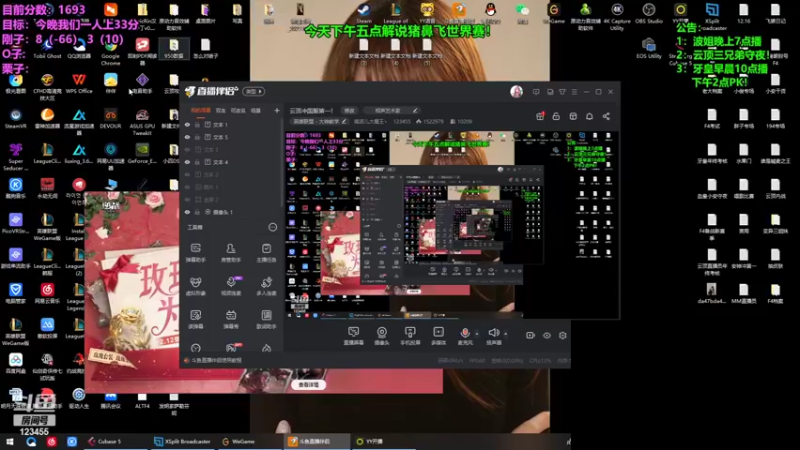Hide the 文本 5 layer
Screen dimensions: 800x450
pos(187,137)
